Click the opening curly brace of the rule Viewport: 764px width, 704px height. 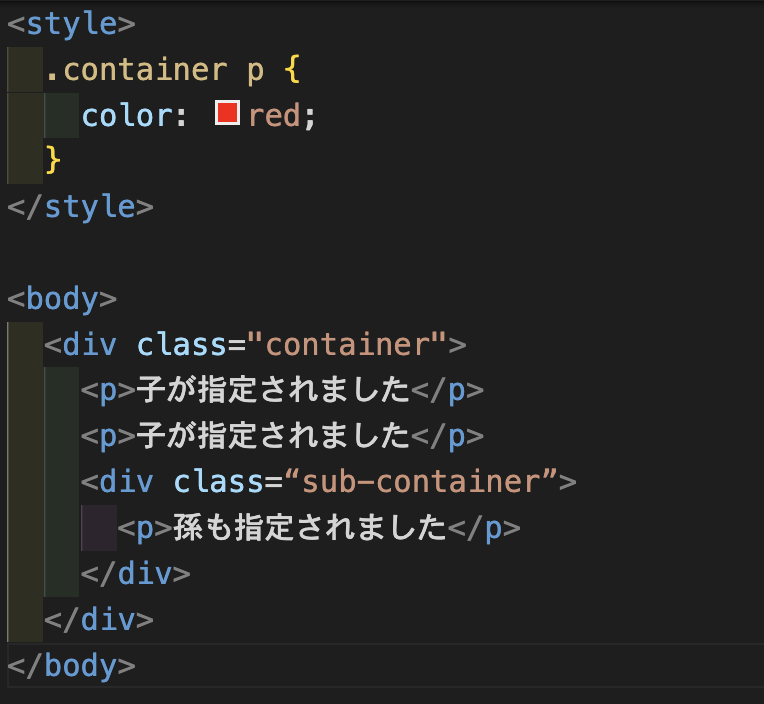point(291,69)
